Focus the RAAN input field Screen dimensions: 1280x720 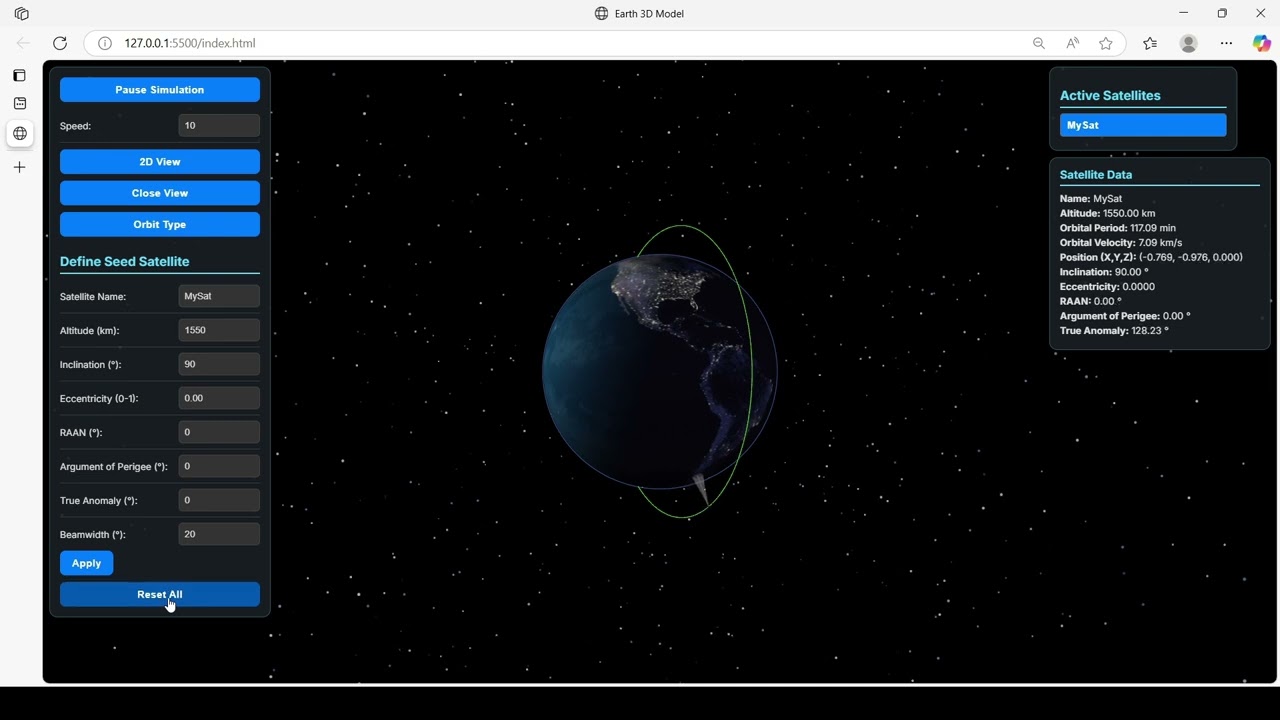219,432
